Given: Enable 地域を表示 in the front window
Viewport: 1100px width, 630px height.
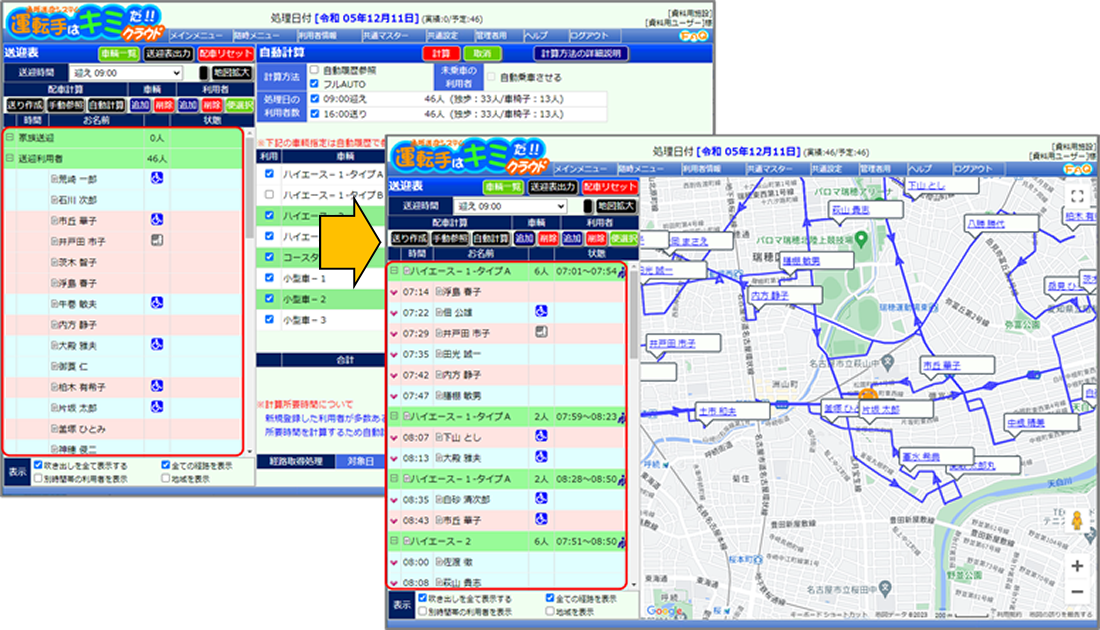Looking at the screenshot, I should point(549,612).
